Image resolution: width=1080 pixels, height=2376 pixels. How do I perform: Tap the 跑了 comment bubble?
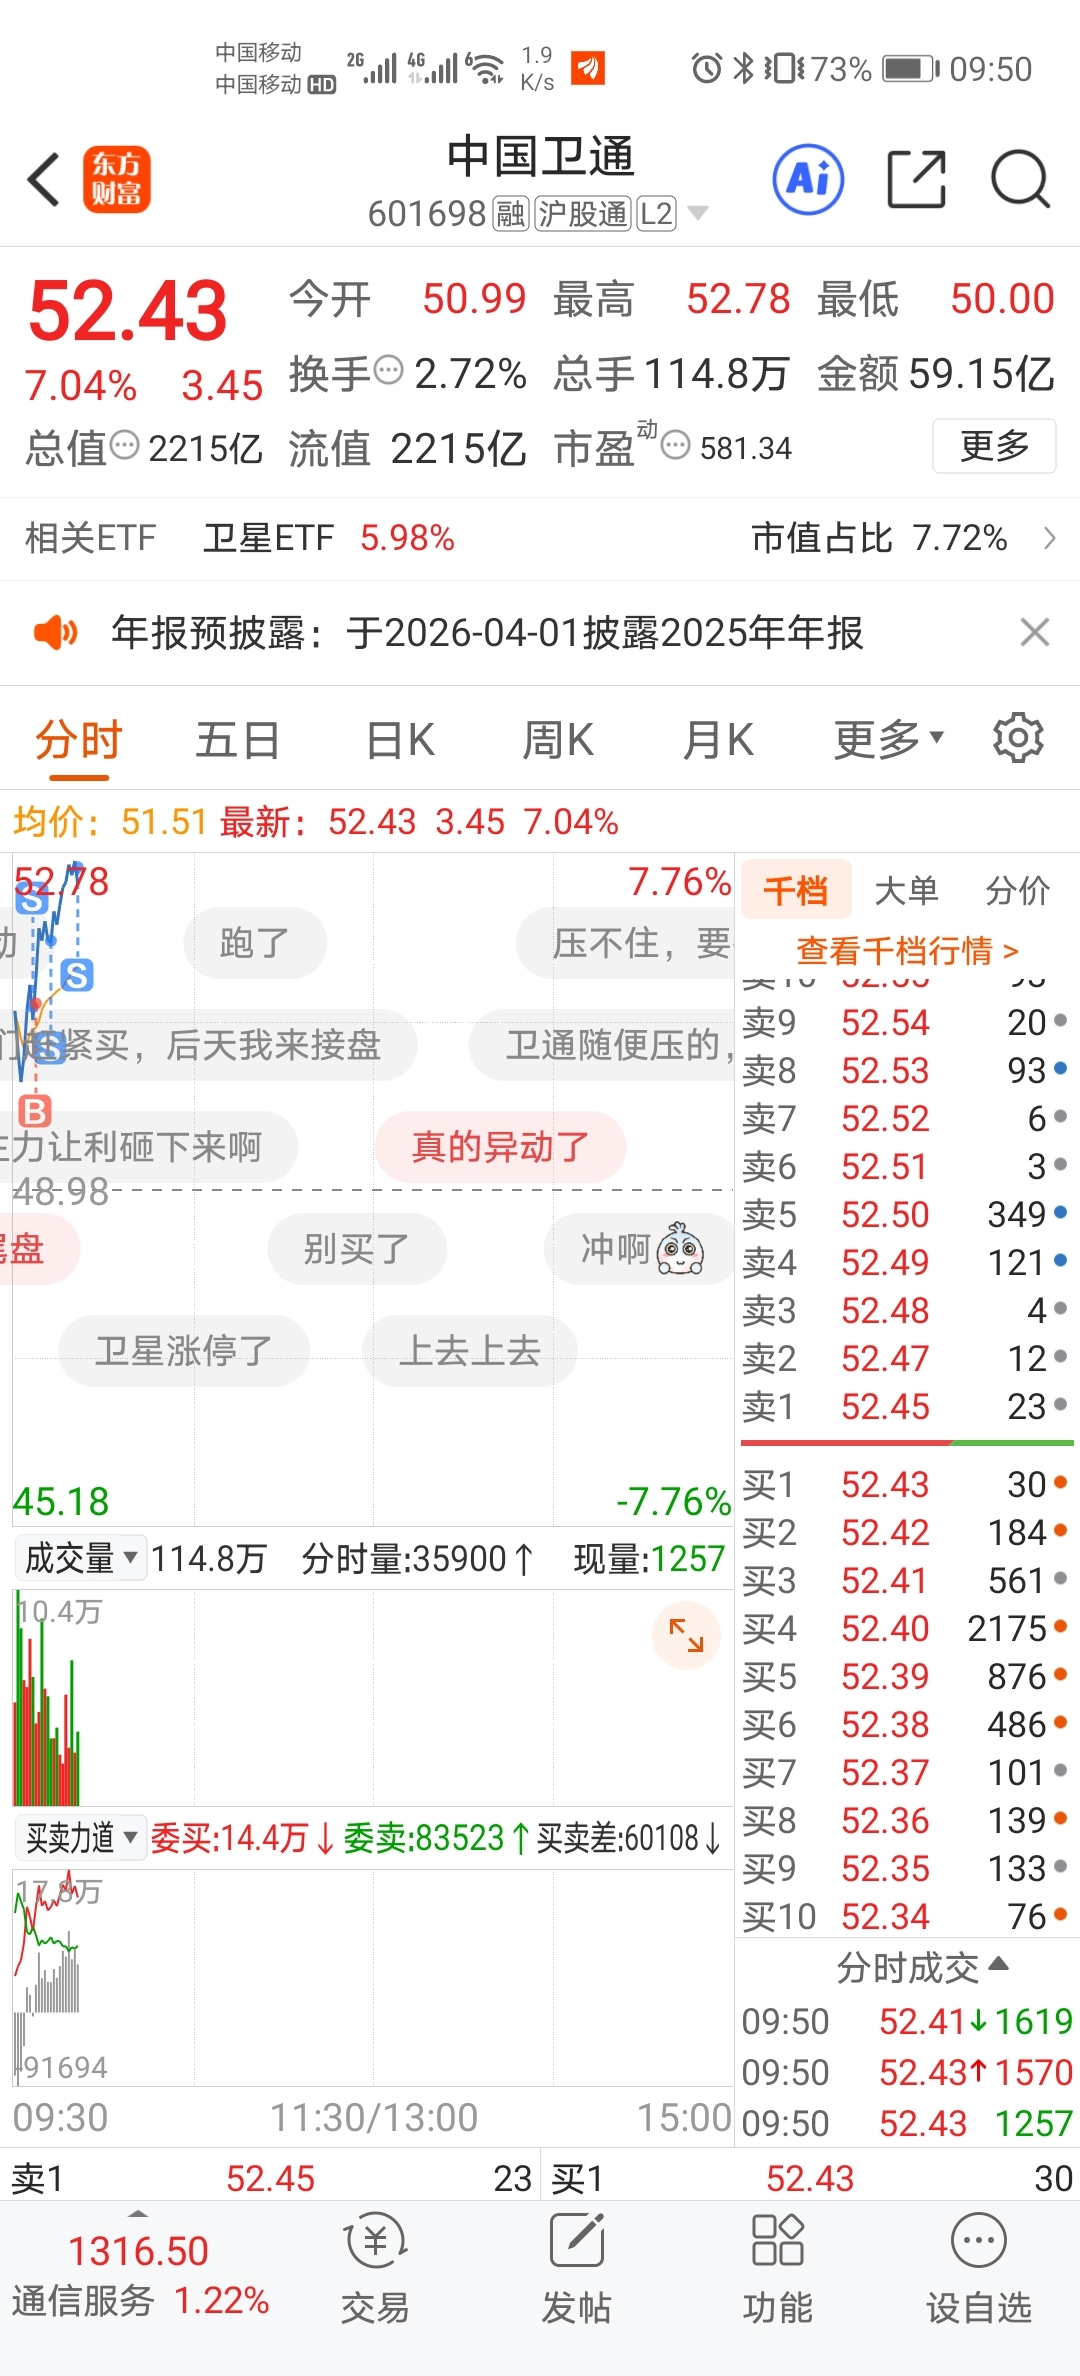255,943
